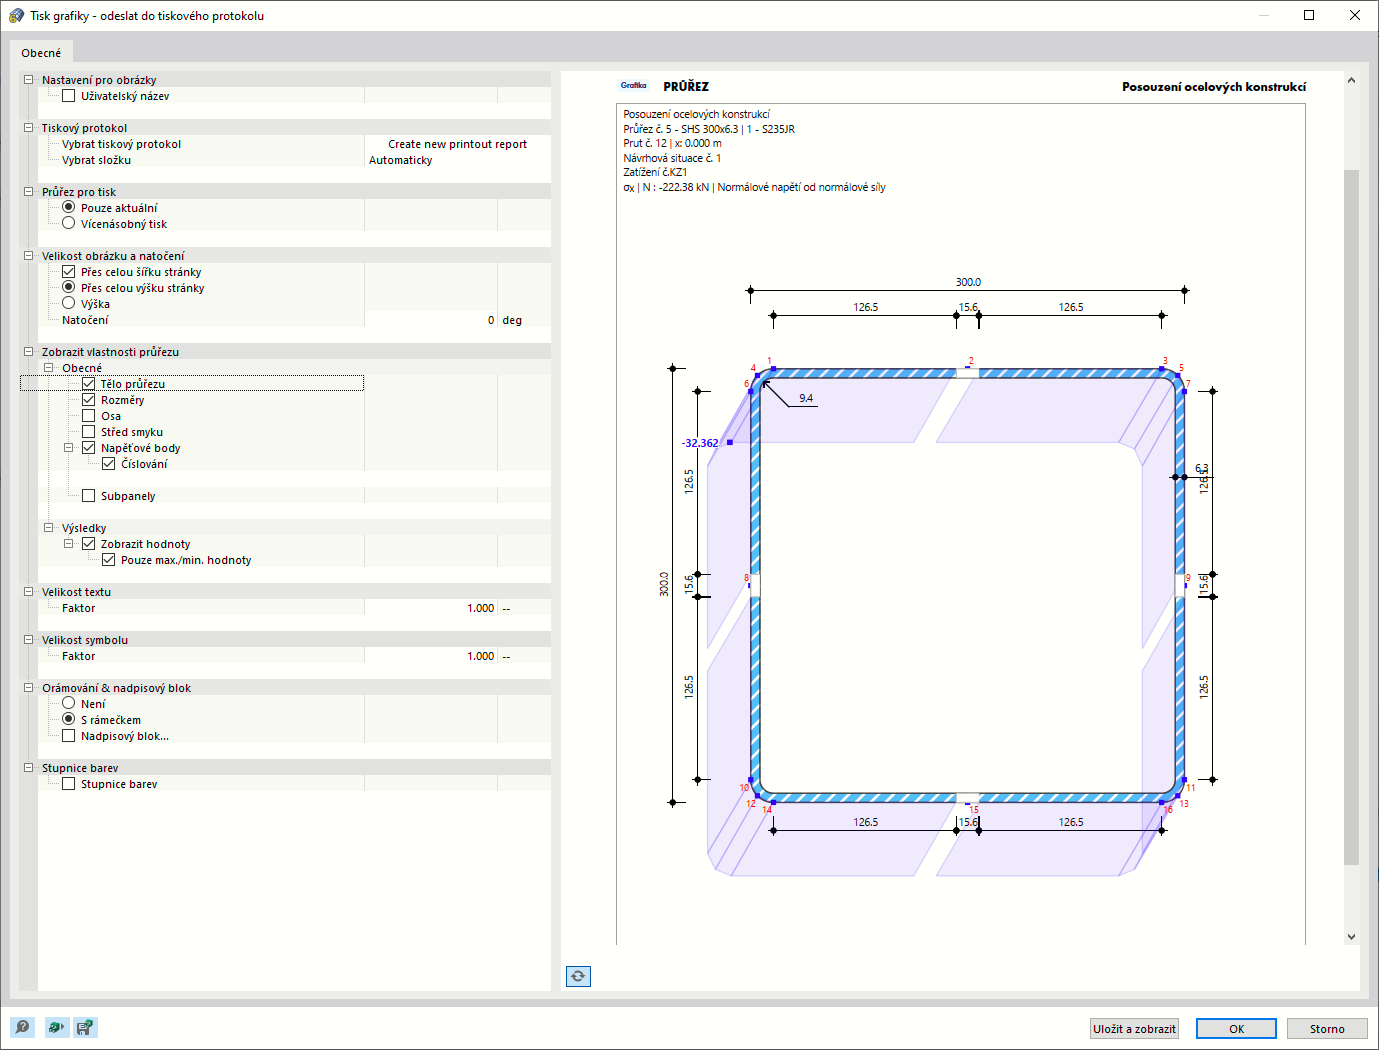Collapse the Průřez pro tisk section
Viewport: 1379px width, 1050px height.
(29, 192)
